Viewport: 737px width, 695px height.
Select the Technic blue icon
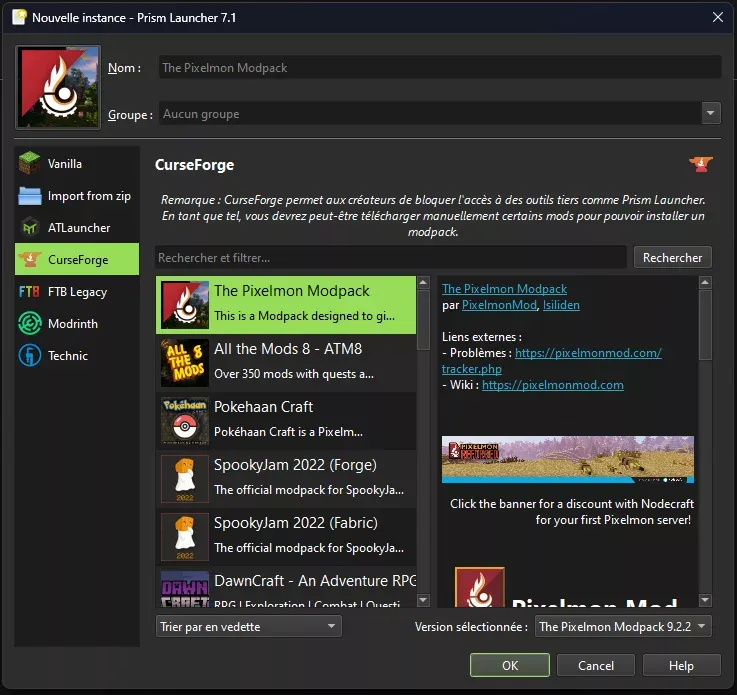point(30,355)
